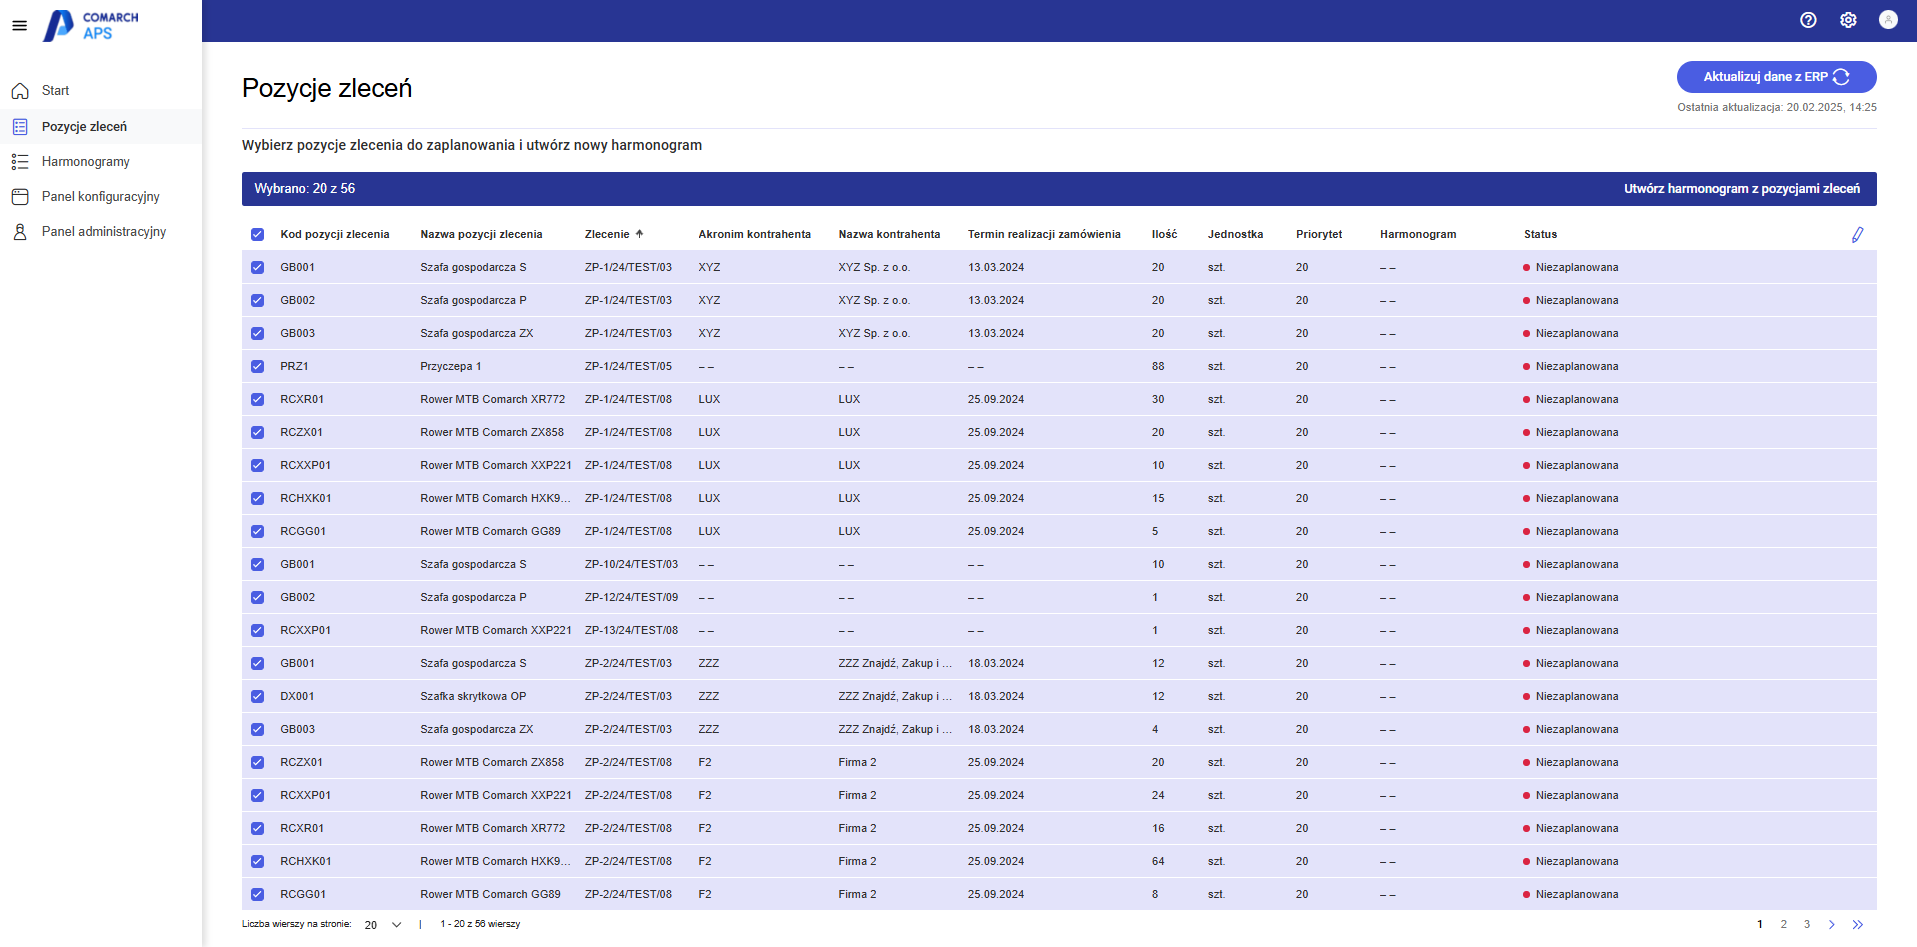Go to next page arrow
Image resolution: width=1917 pixels, height=947 pixels.
pyautogui.click(x=1831, y=925)
